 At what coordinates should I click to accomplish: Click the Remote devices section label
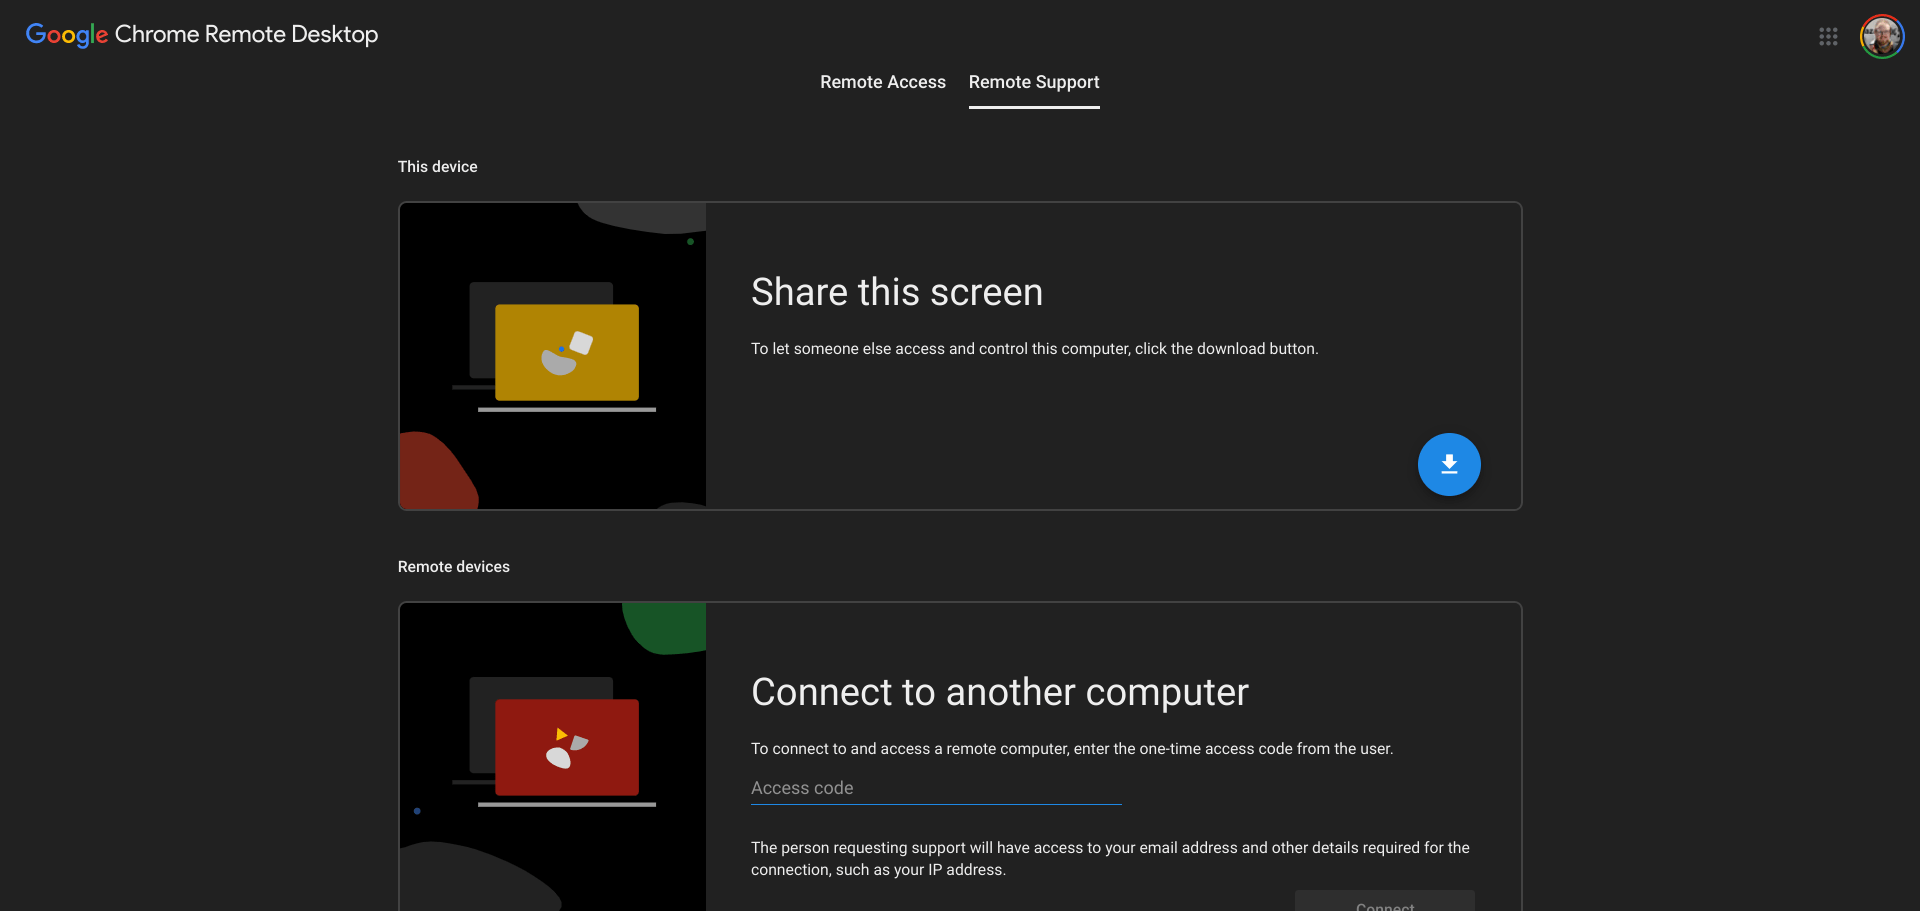tap(453, 566)
